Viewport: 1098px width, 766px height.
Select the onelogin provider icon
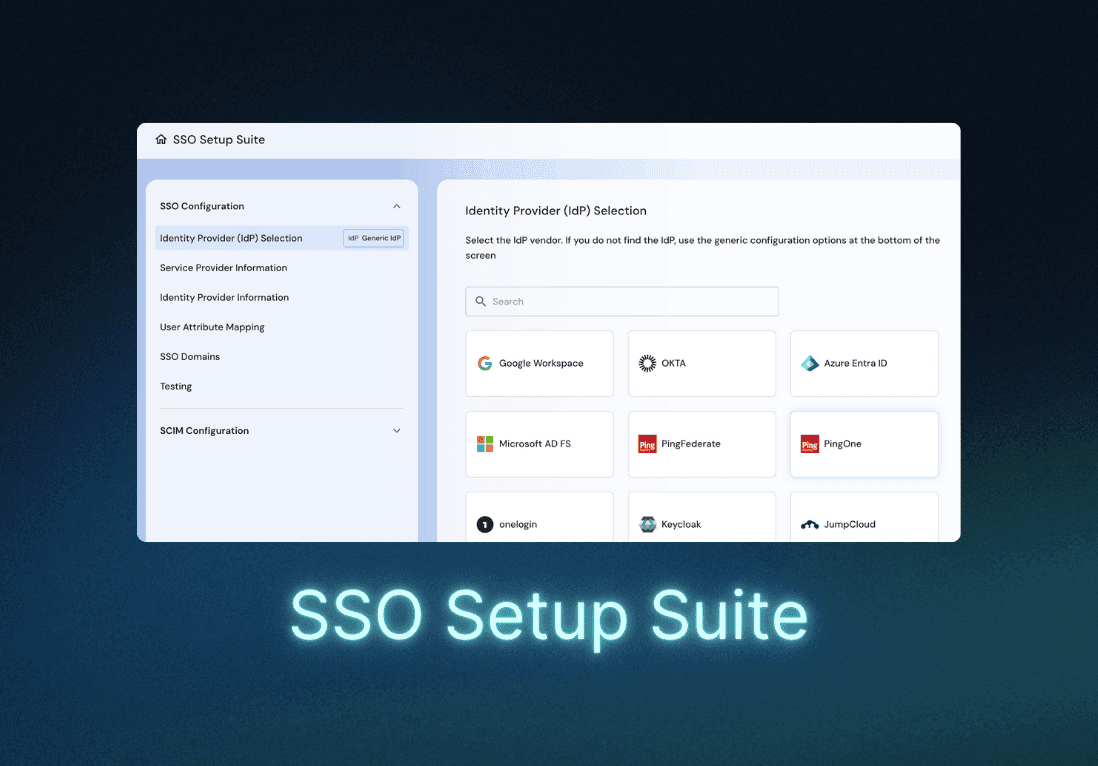(484, 524)
